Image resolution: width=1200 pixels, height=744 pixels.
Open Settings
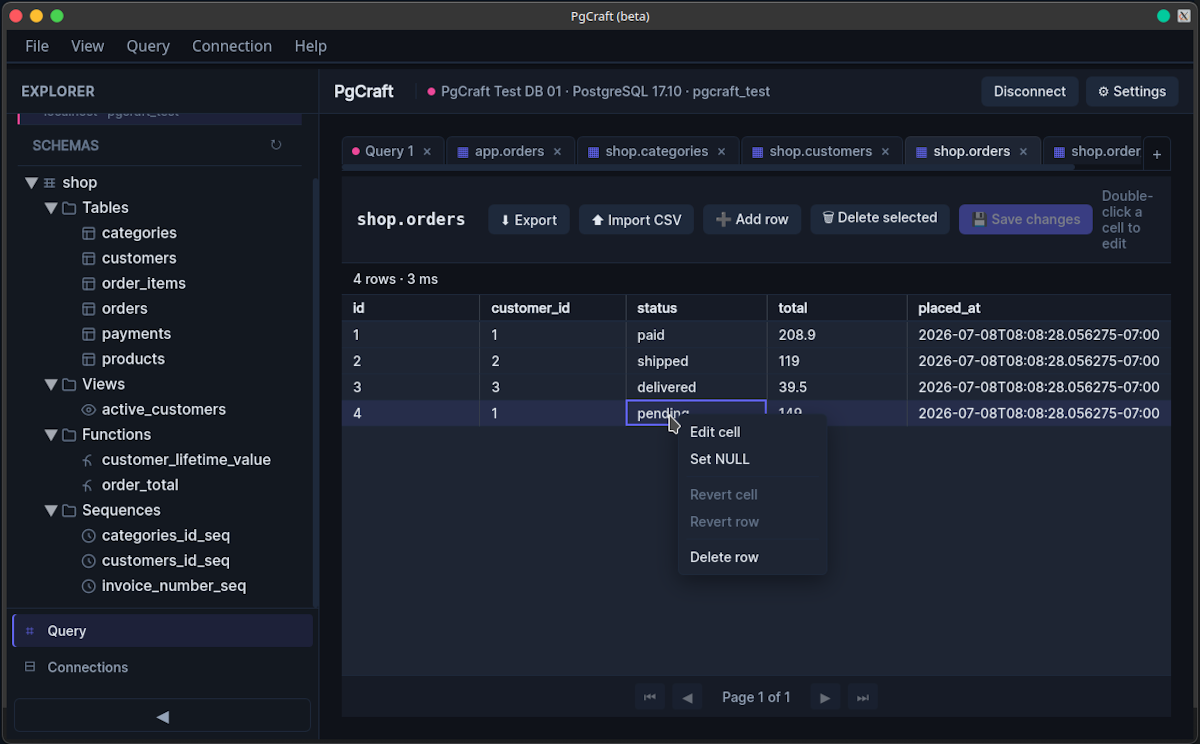pos(1132,91)
